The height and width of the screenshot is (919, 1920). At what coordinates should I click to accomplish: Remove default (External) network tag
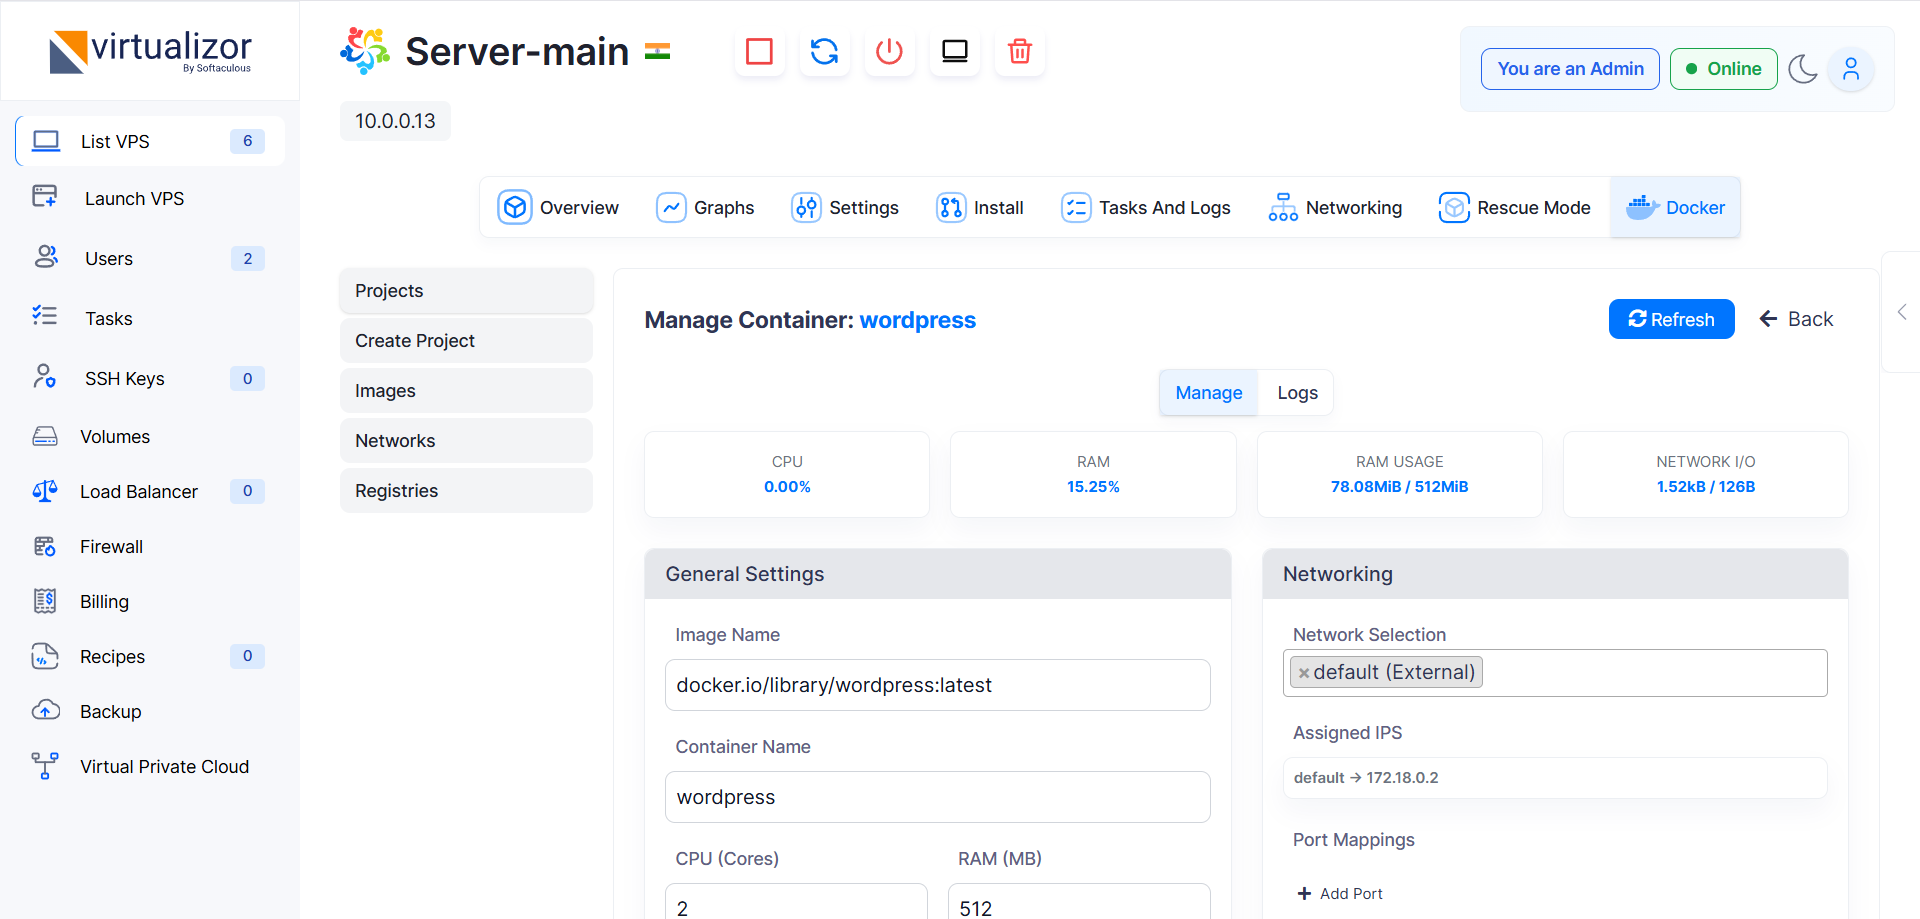click(x=1304, y=673)
